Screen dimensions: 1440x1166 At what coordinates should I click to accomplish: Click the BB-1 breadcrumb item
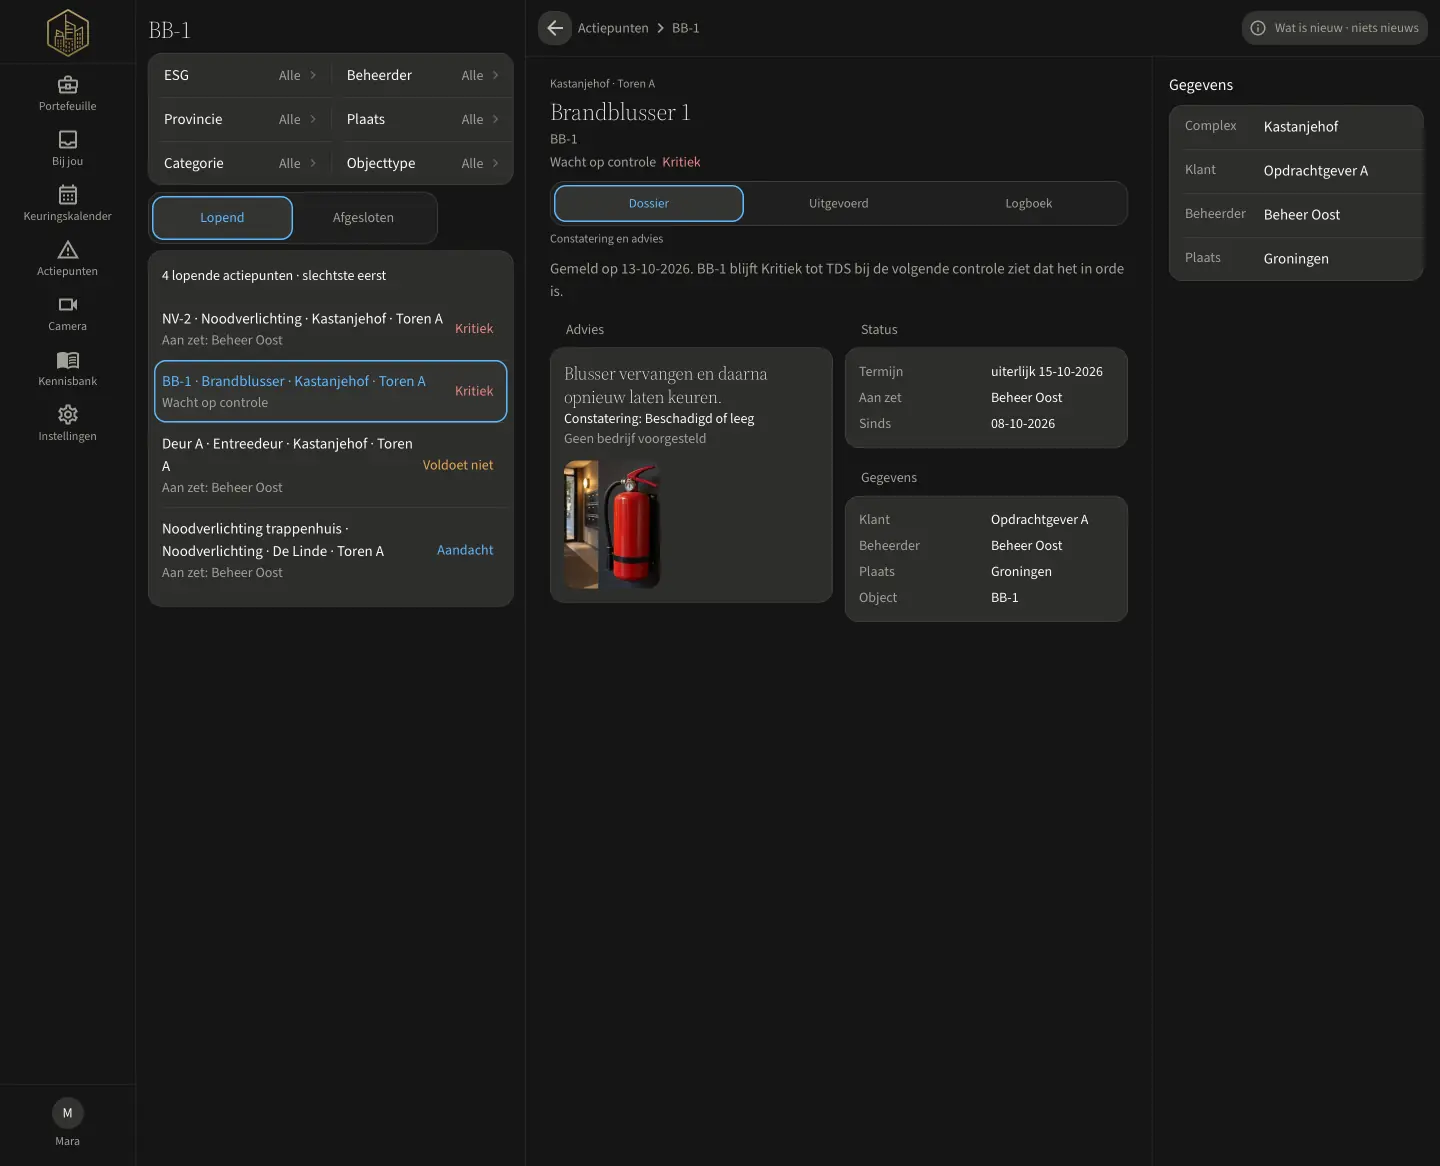[x=686, y=28]
